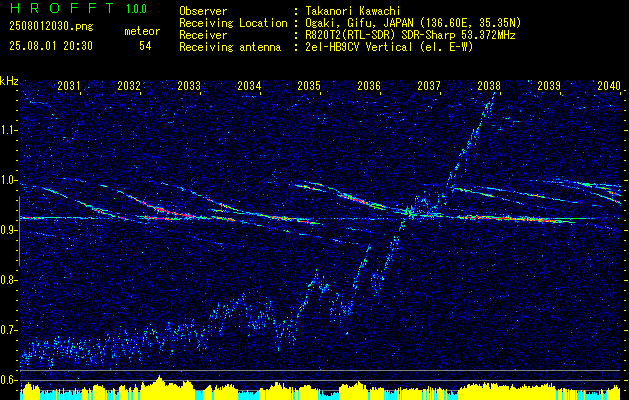Click time marker 2038
The image size is (629, 400).
coord(489,86)
